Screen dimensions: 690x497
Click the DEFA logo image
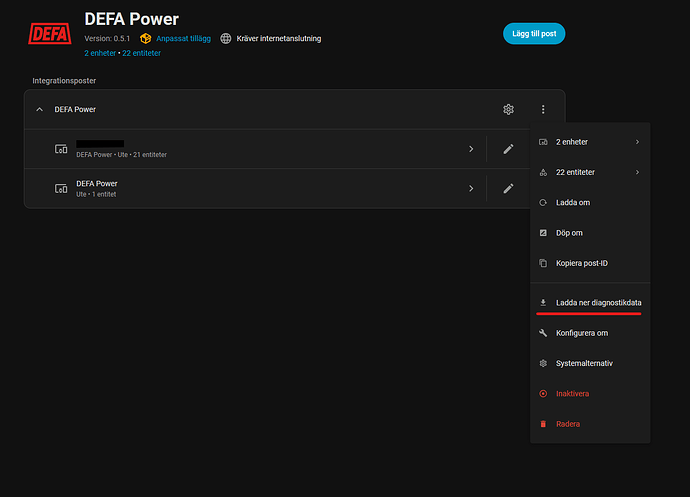pos(50,33)
